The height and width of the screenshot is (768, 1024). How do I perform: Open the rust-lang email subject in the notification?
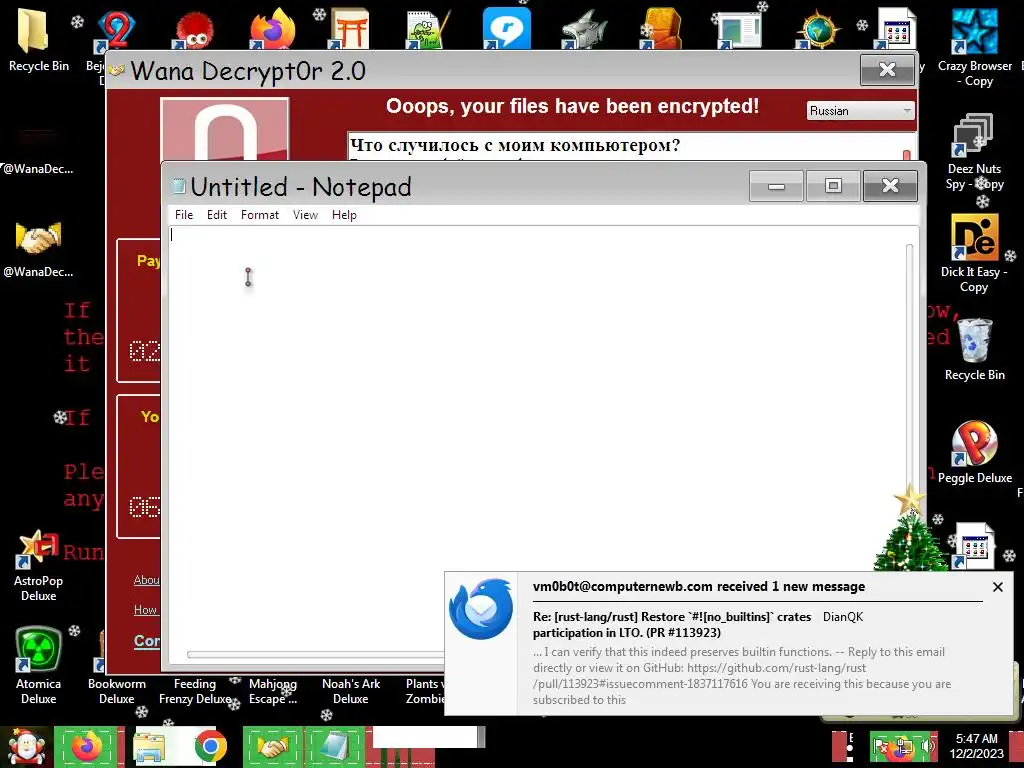[x=672, y=624]
